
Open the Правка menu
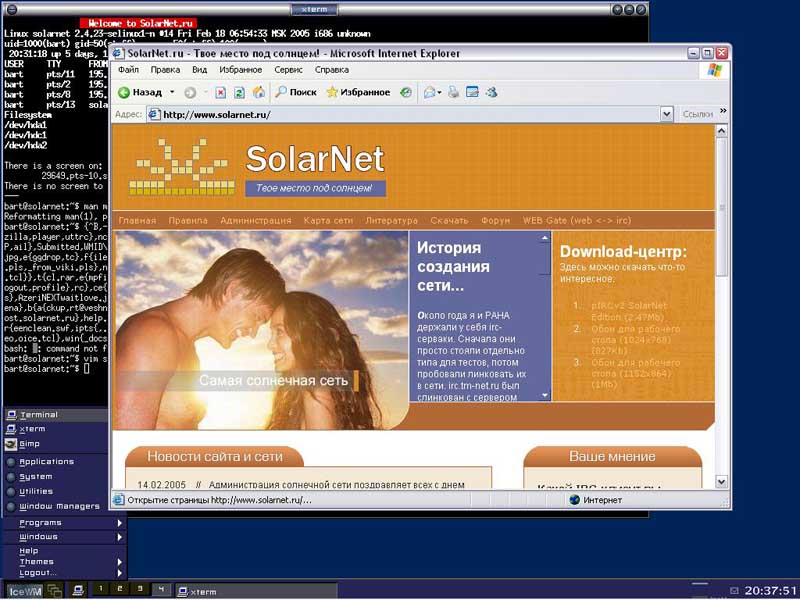coord(165,70)
